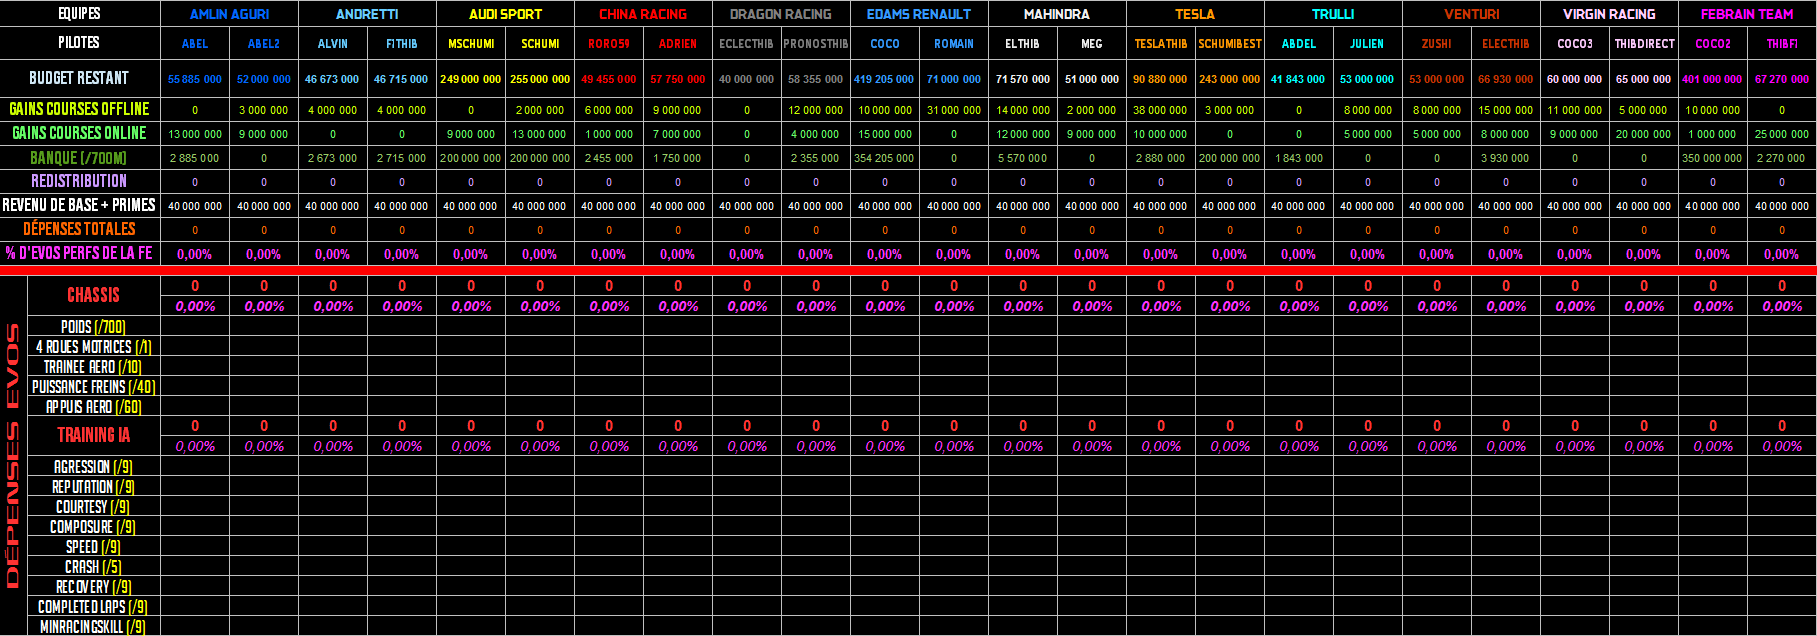Click the COMPOSURE (/9) row label
Screen dimensions: 1817x636
[x=93, y=527]
